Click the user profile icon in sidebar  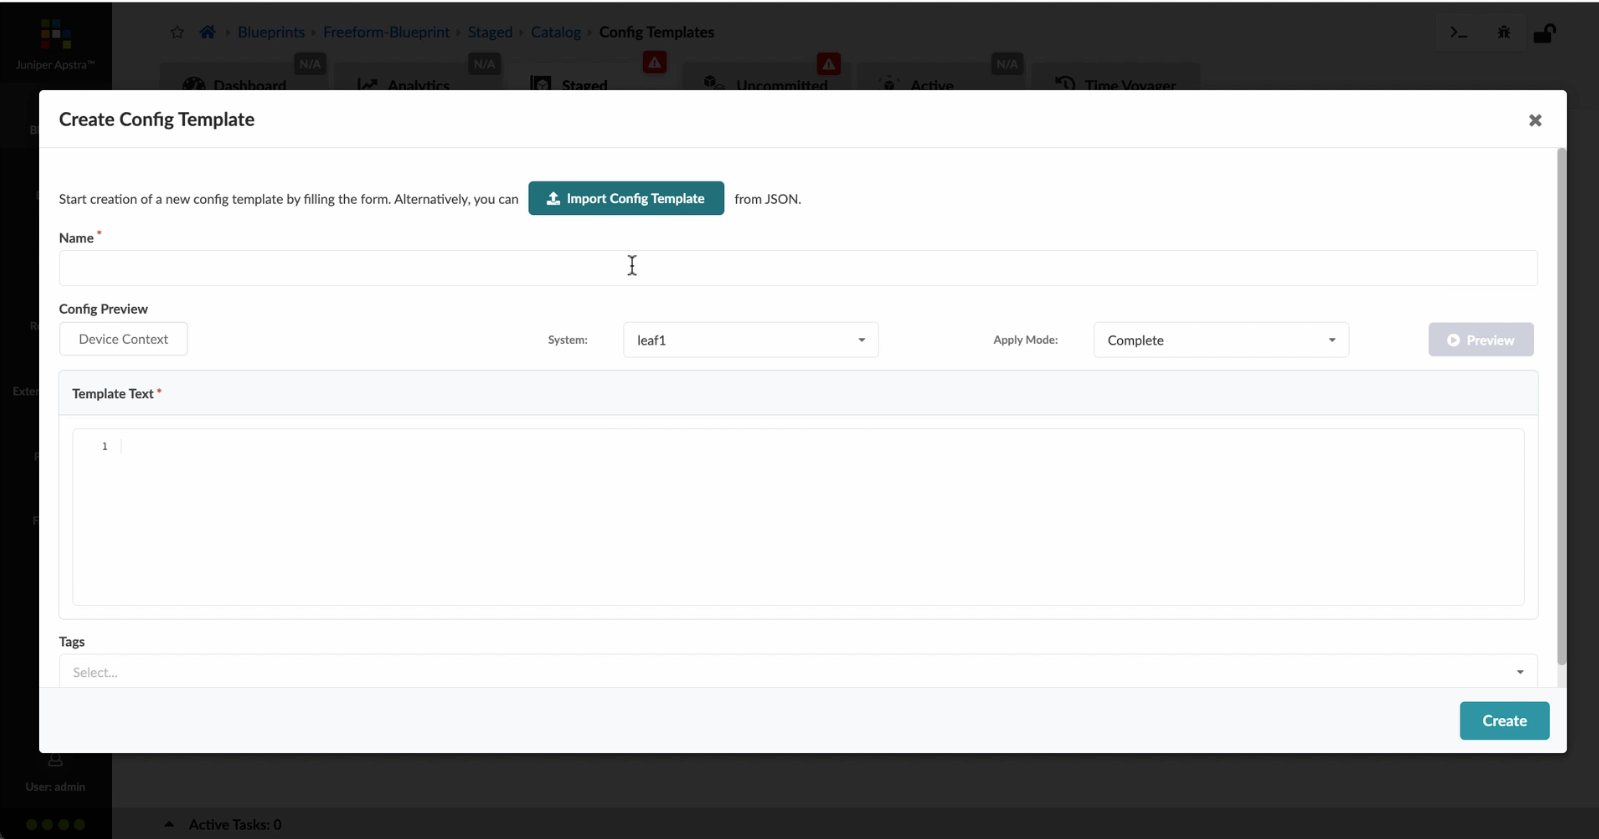coord(55,762)
